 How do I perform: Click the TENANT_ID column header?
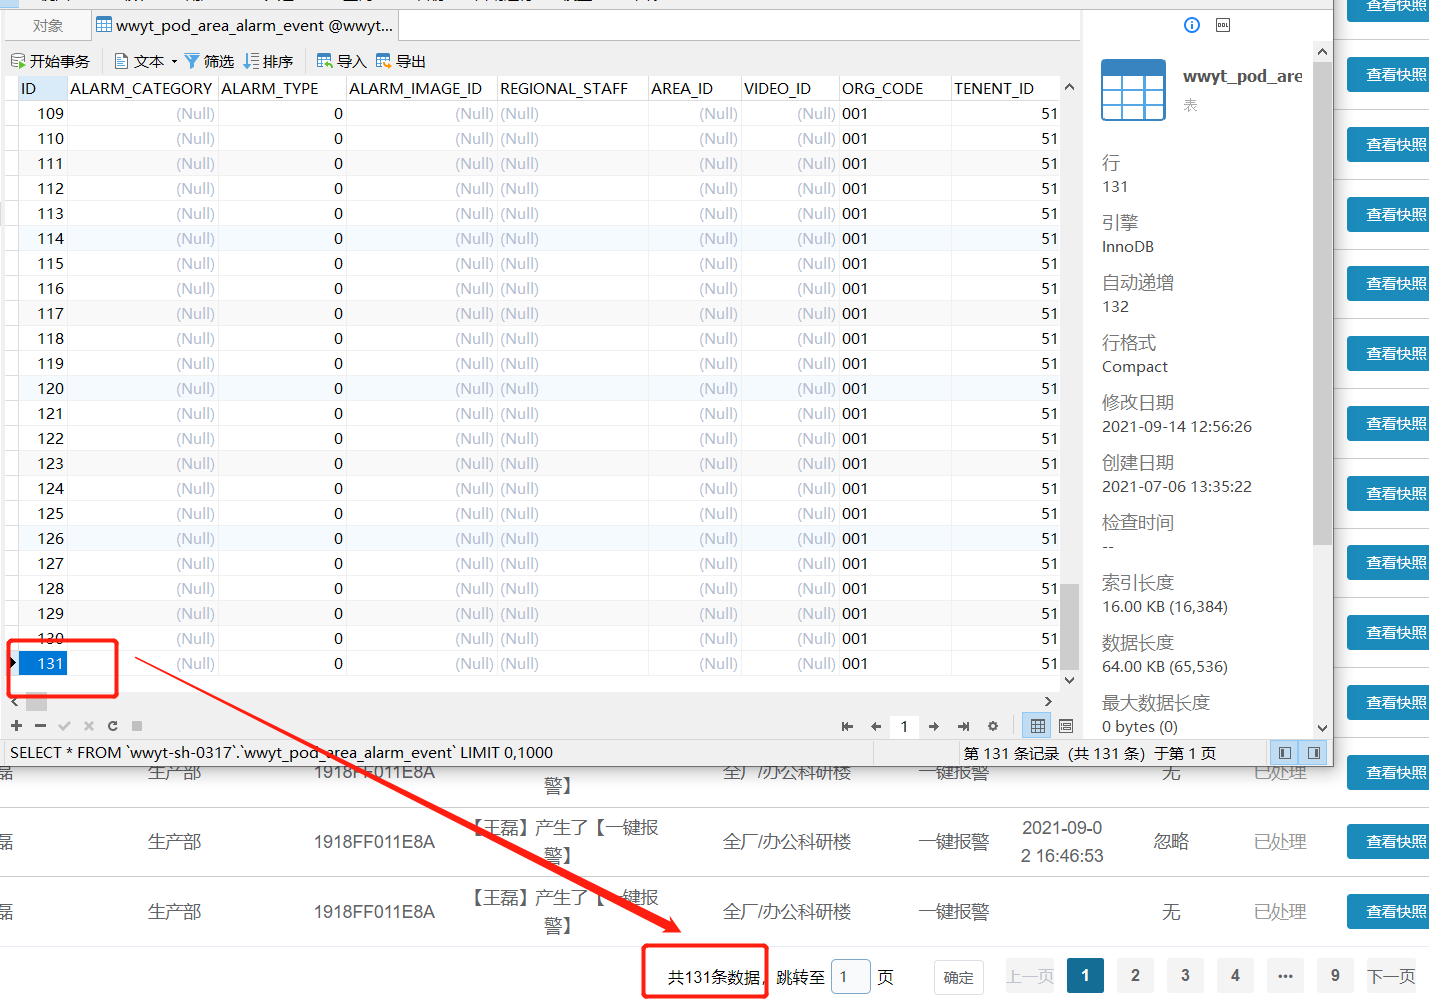[1005, 88]
